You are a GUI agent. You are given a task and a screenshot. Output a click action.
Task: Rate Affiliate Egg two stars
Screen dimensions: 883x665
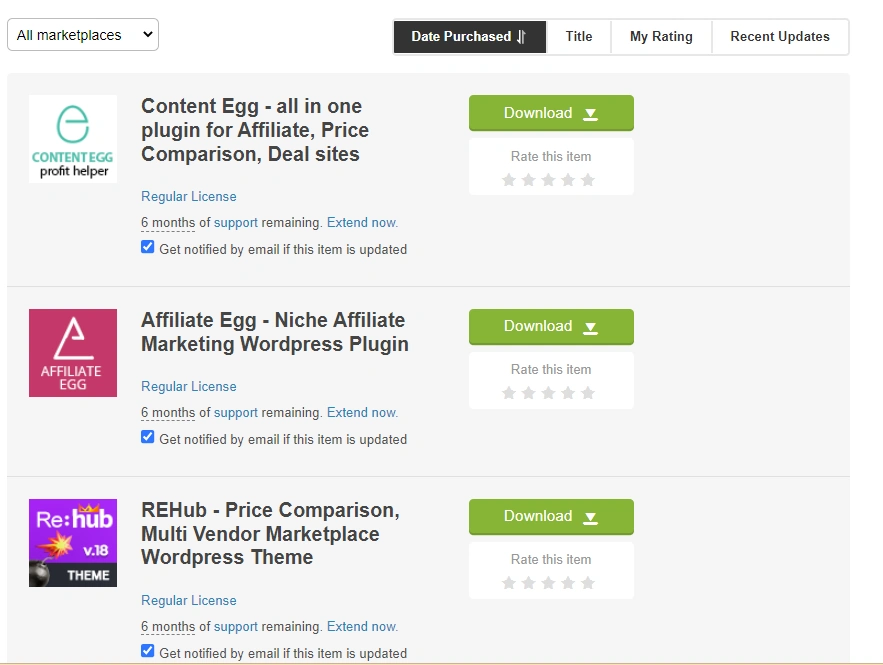click(x=528, y=392)
